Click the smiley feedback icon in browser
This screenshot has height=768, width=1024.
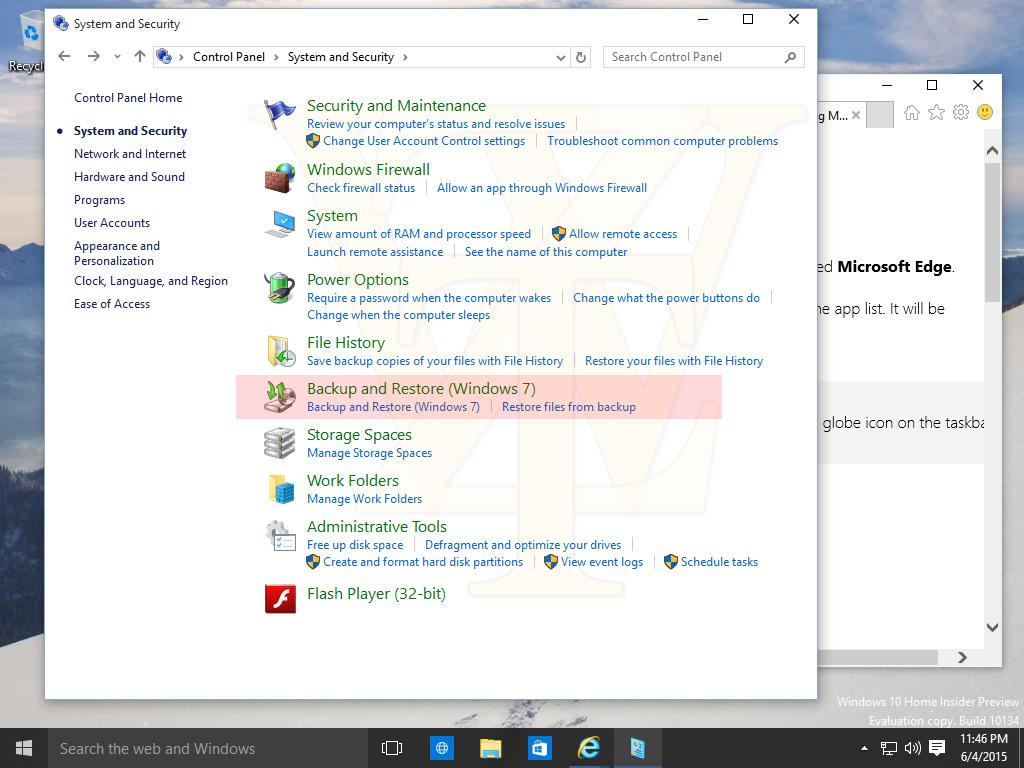point(985,112)
